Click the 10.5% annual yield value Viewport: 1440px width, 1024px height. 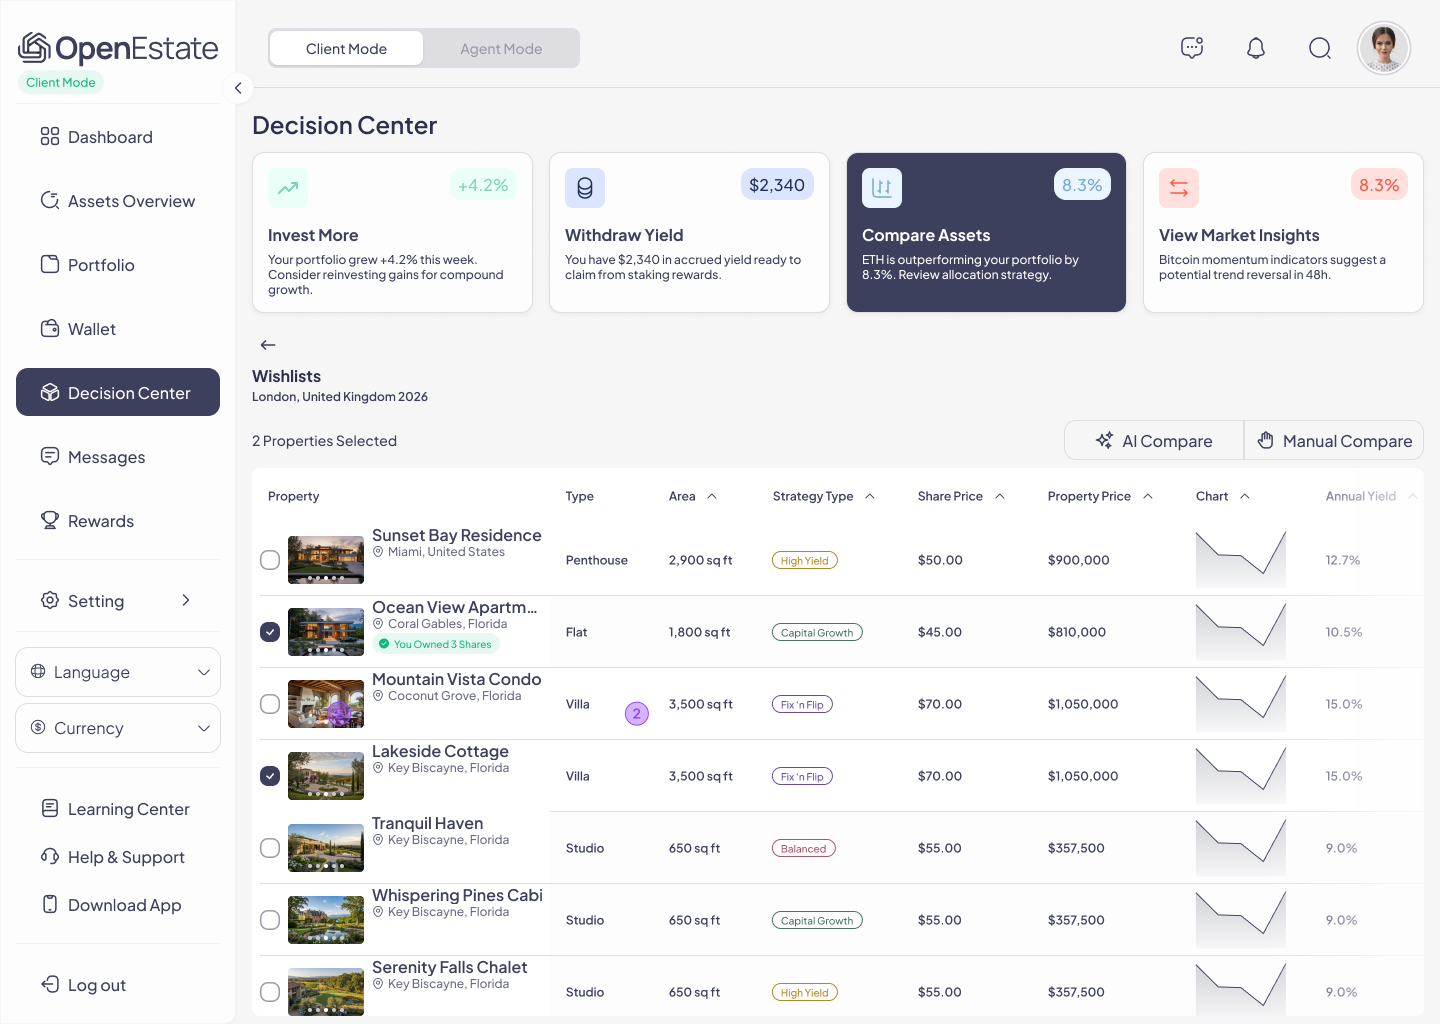(1343, 632)
